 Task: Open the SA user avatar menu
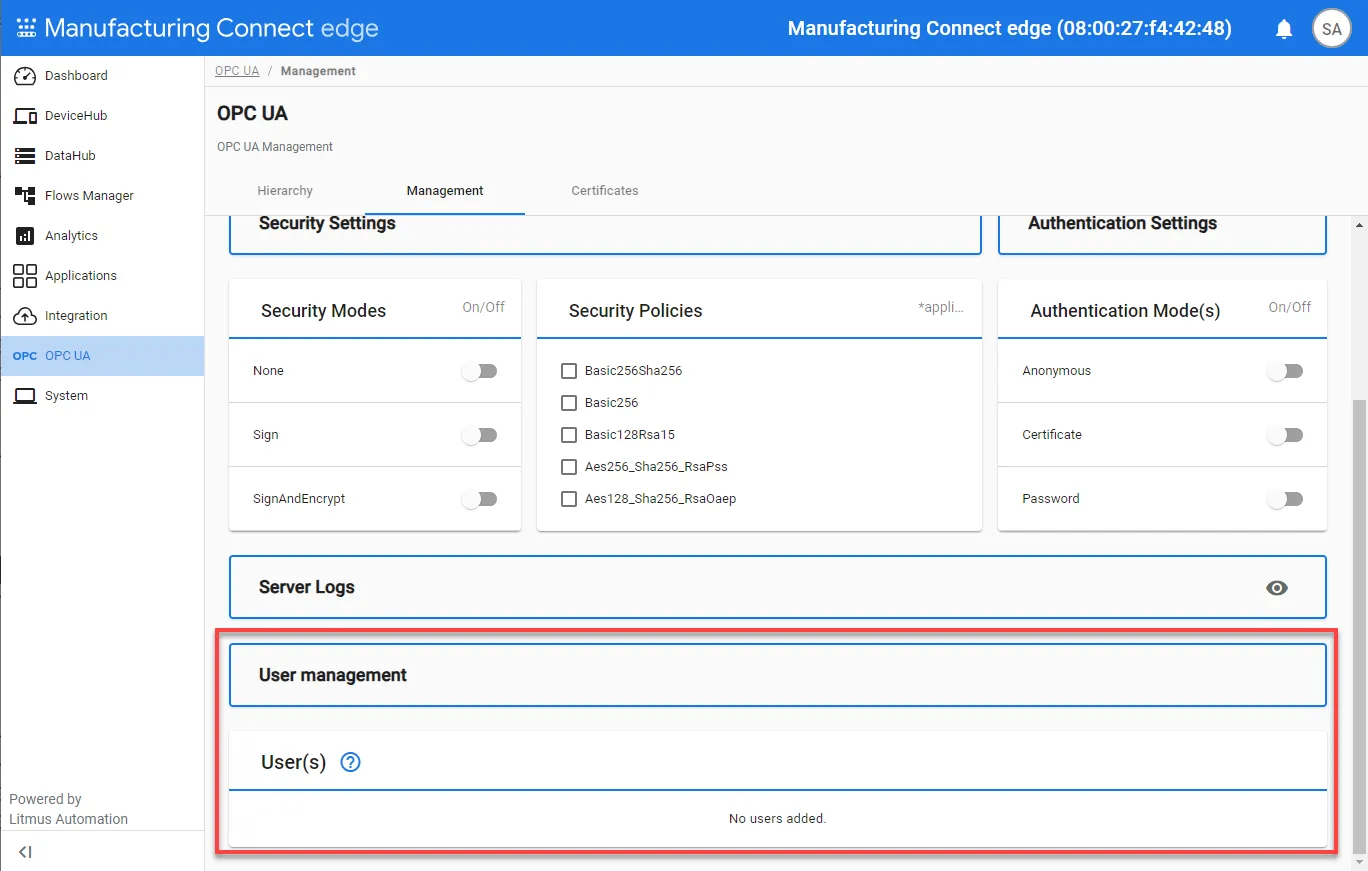point(1331,29)
